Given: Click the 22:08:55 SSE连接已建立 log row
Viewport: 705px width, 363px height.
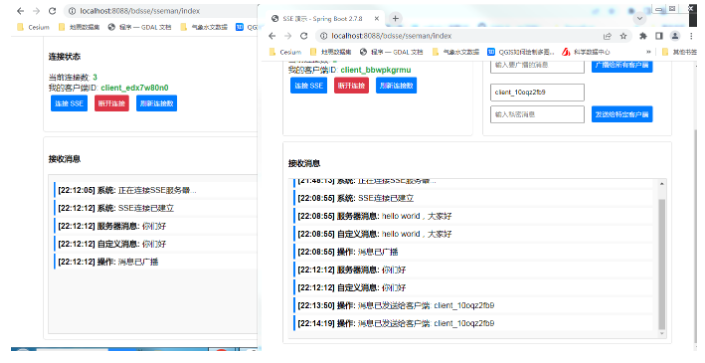Looking at the screenshot, I should tap(473, 198).
